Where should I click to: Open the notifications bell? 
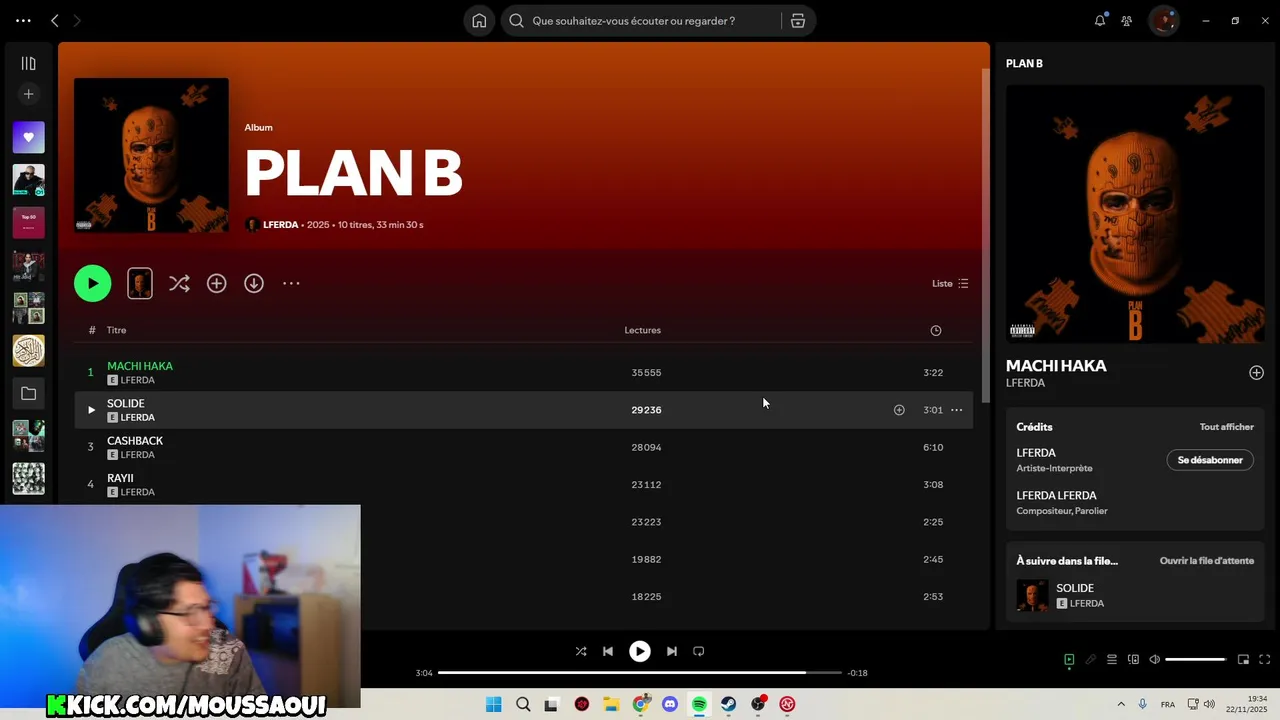click(1100, 20)
